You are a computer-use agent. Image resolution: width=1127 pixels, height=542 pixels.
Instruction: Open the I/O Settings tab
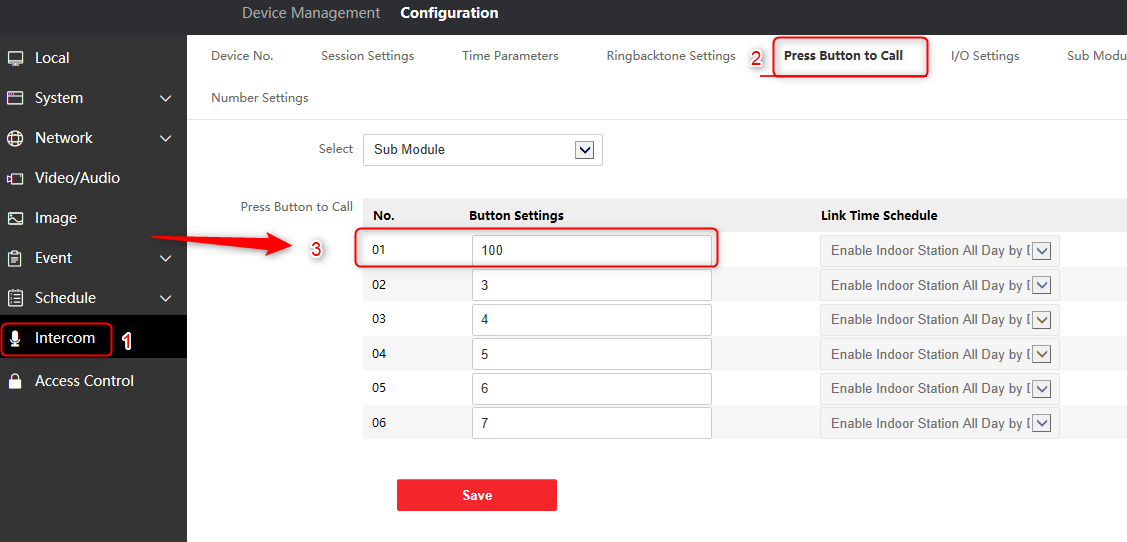coord(985,56)
